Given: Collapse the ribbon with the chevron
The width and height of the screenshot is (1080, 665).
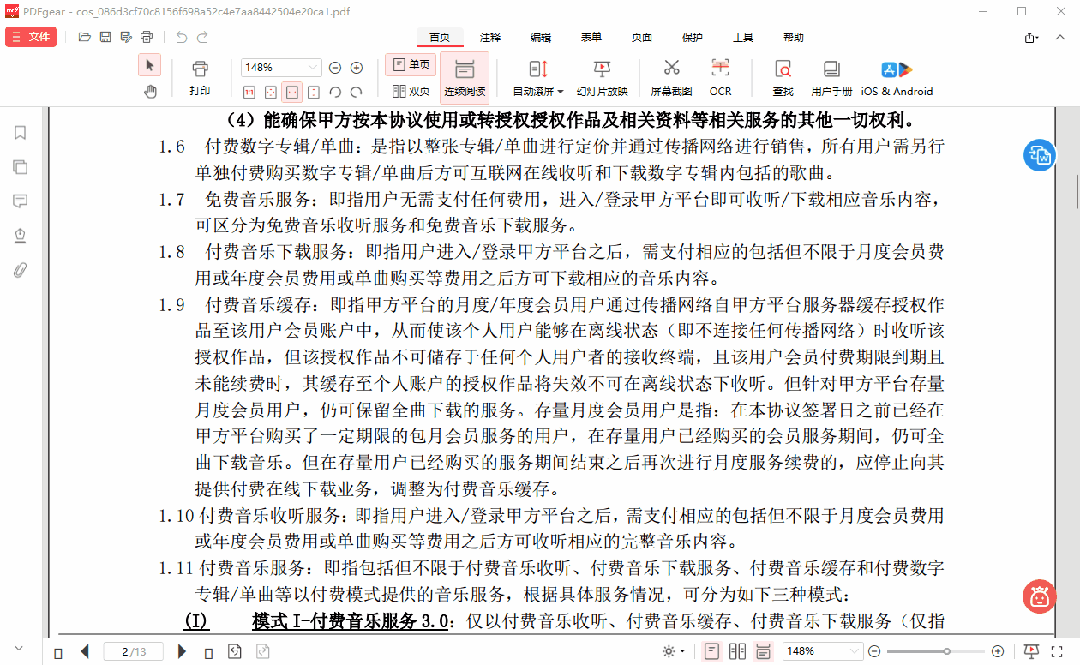Looking at the screenshot, I should point(1060,37).
